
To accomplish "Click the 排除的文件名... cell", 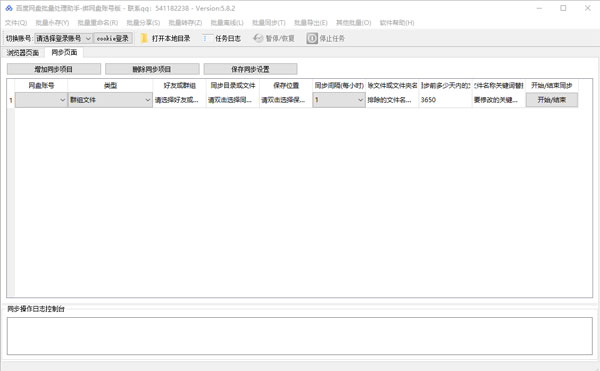I will click(x=392, y=100).
